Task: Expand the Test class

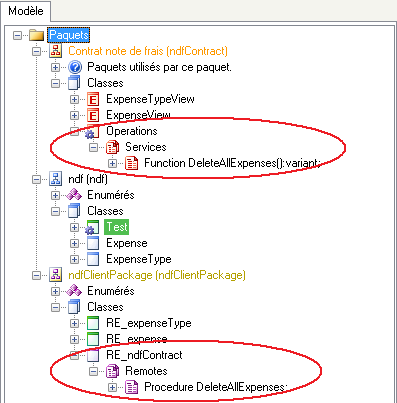Action: (x=74, y=227)
